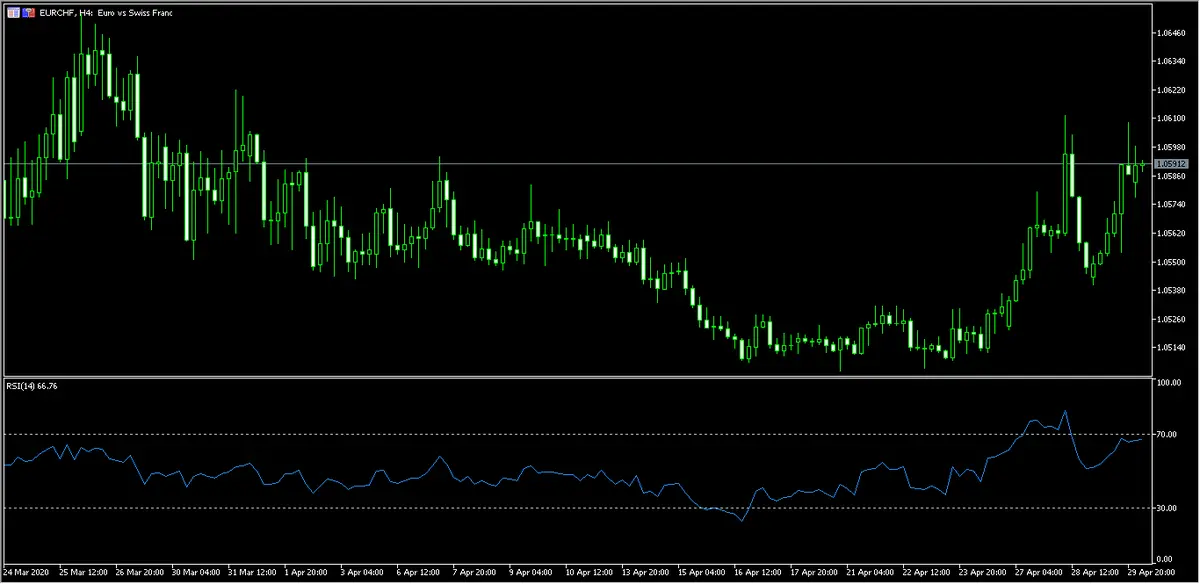Click the 1.05500 price axis label

pyautogui.click(x=1170, y=262)
